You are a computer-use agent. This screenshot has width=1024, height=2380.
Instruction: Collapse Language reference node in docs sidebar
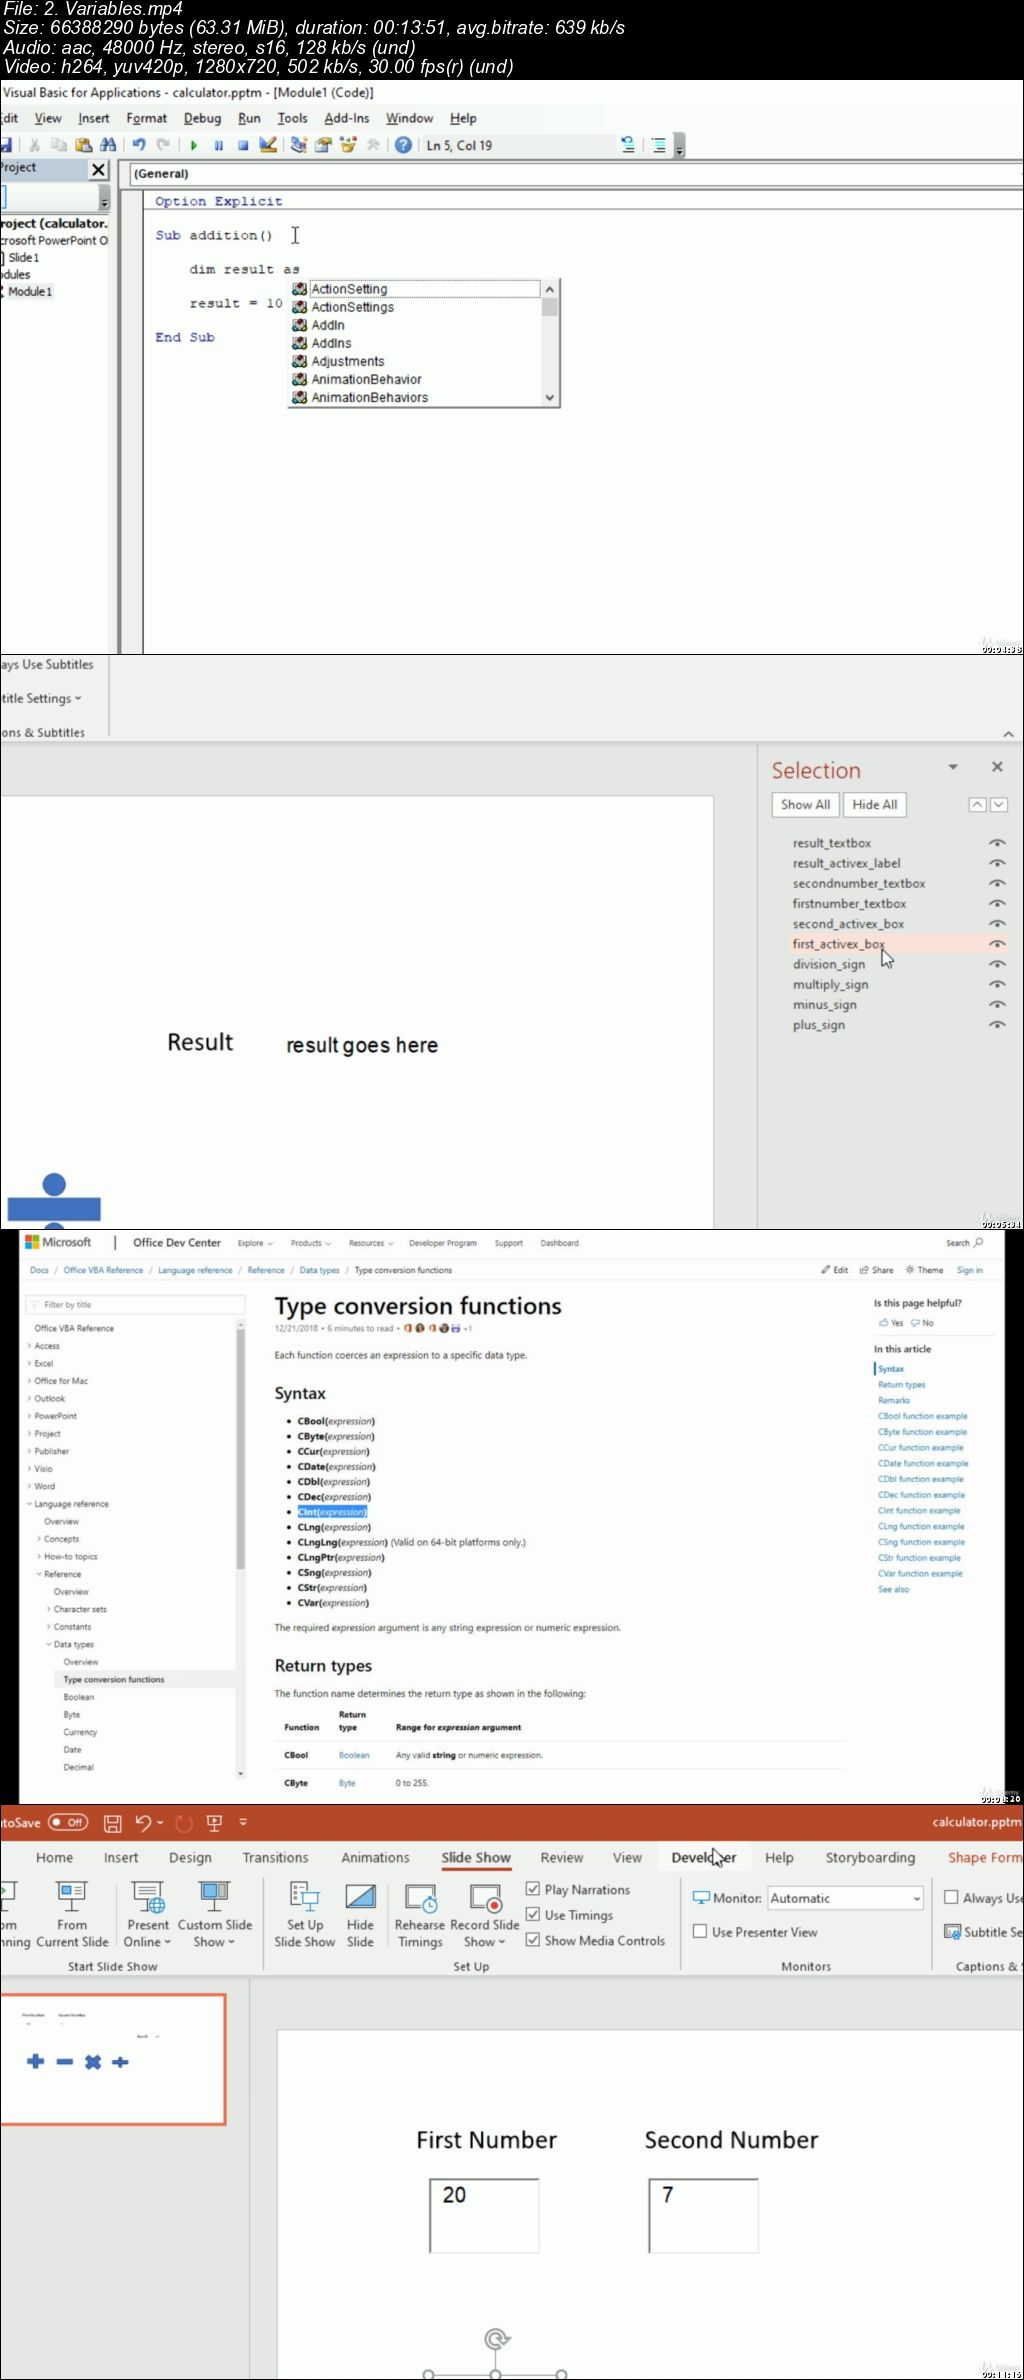(x=30, y=1504)
